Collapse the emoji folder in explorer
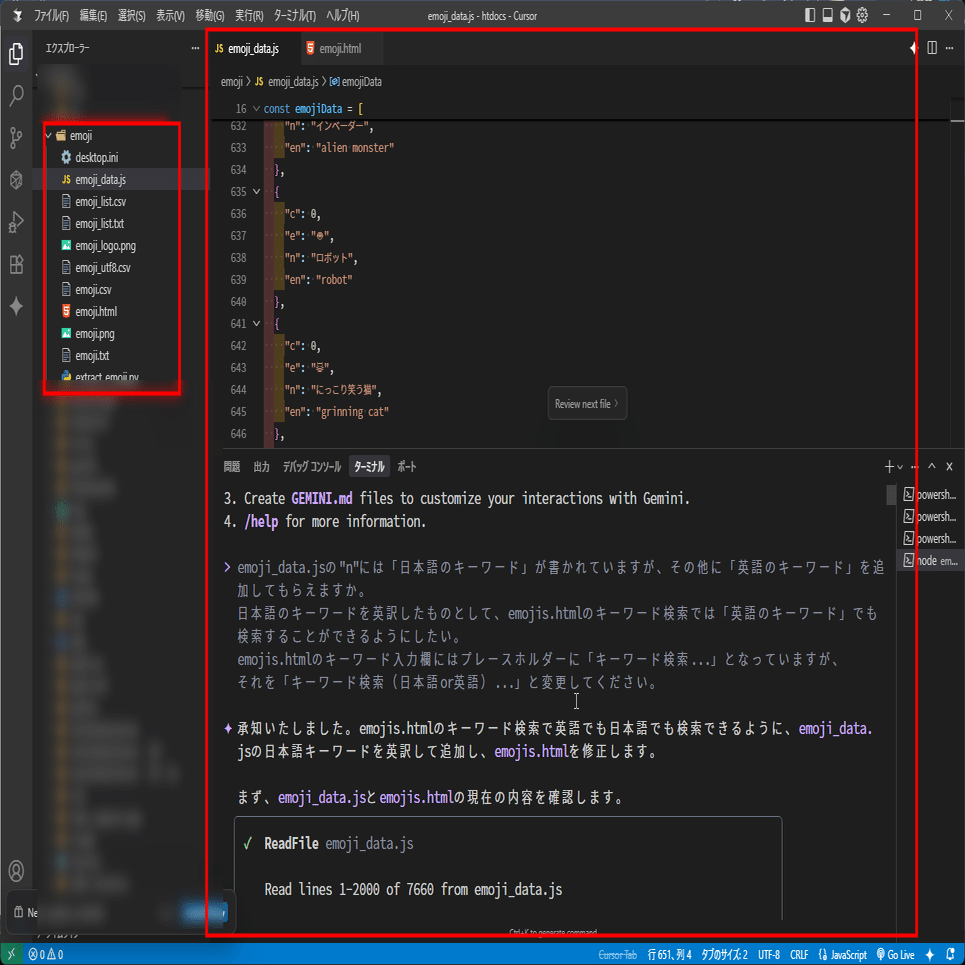Screen dimensions: 965x965 pyautogui.click(x=49, y=135)
